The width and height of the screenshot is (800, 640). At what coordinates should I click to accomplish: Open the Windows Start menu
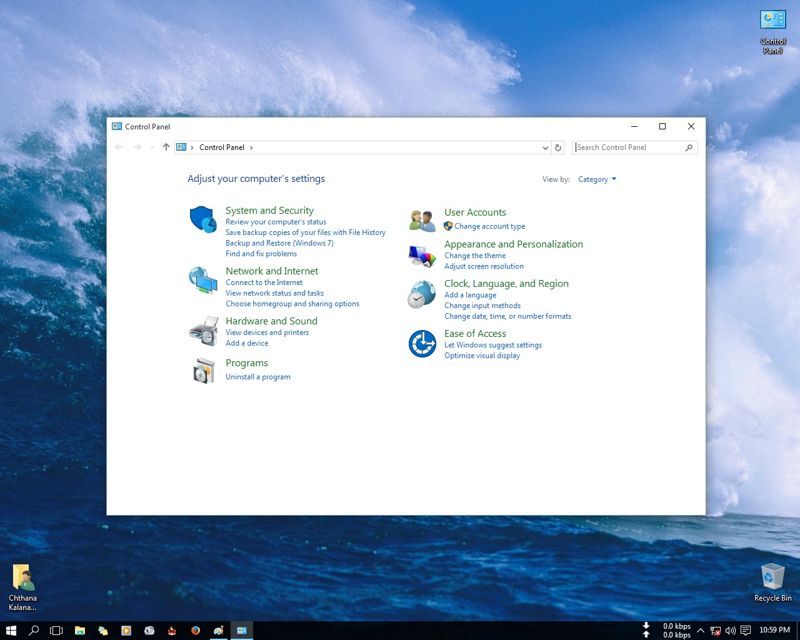point(11,631)
